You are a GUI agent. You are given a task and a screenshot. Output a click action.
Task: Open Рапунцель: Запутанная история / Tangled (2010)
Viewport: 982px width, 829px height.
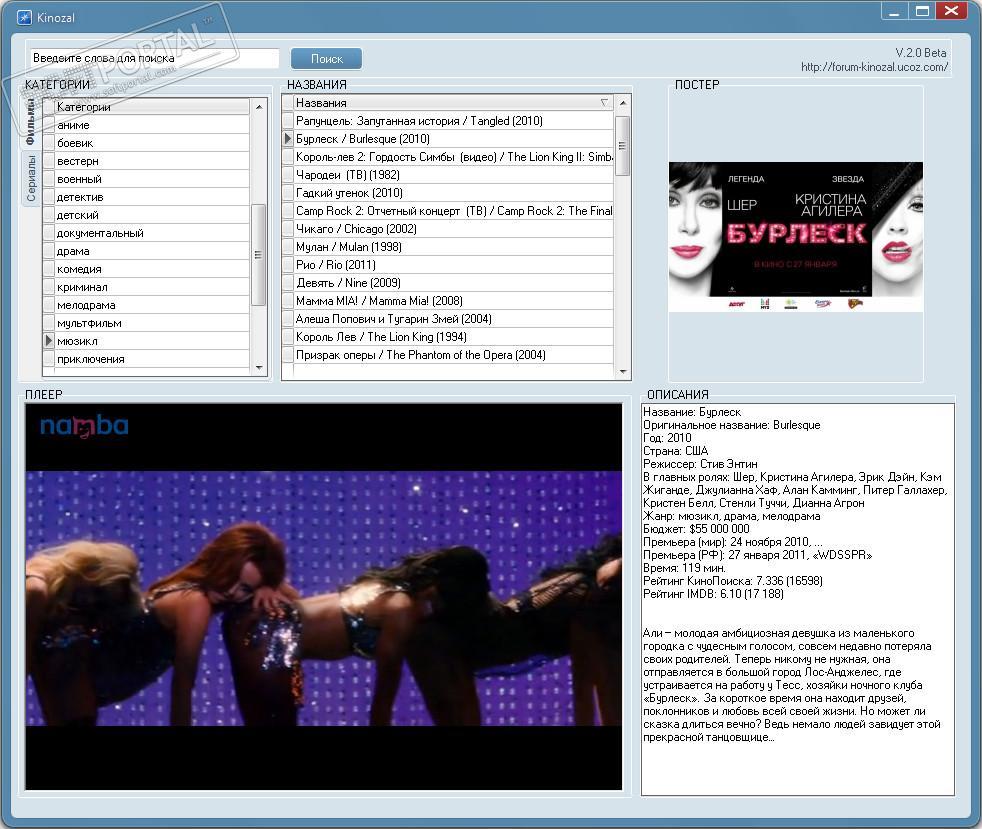pos(453,121)
